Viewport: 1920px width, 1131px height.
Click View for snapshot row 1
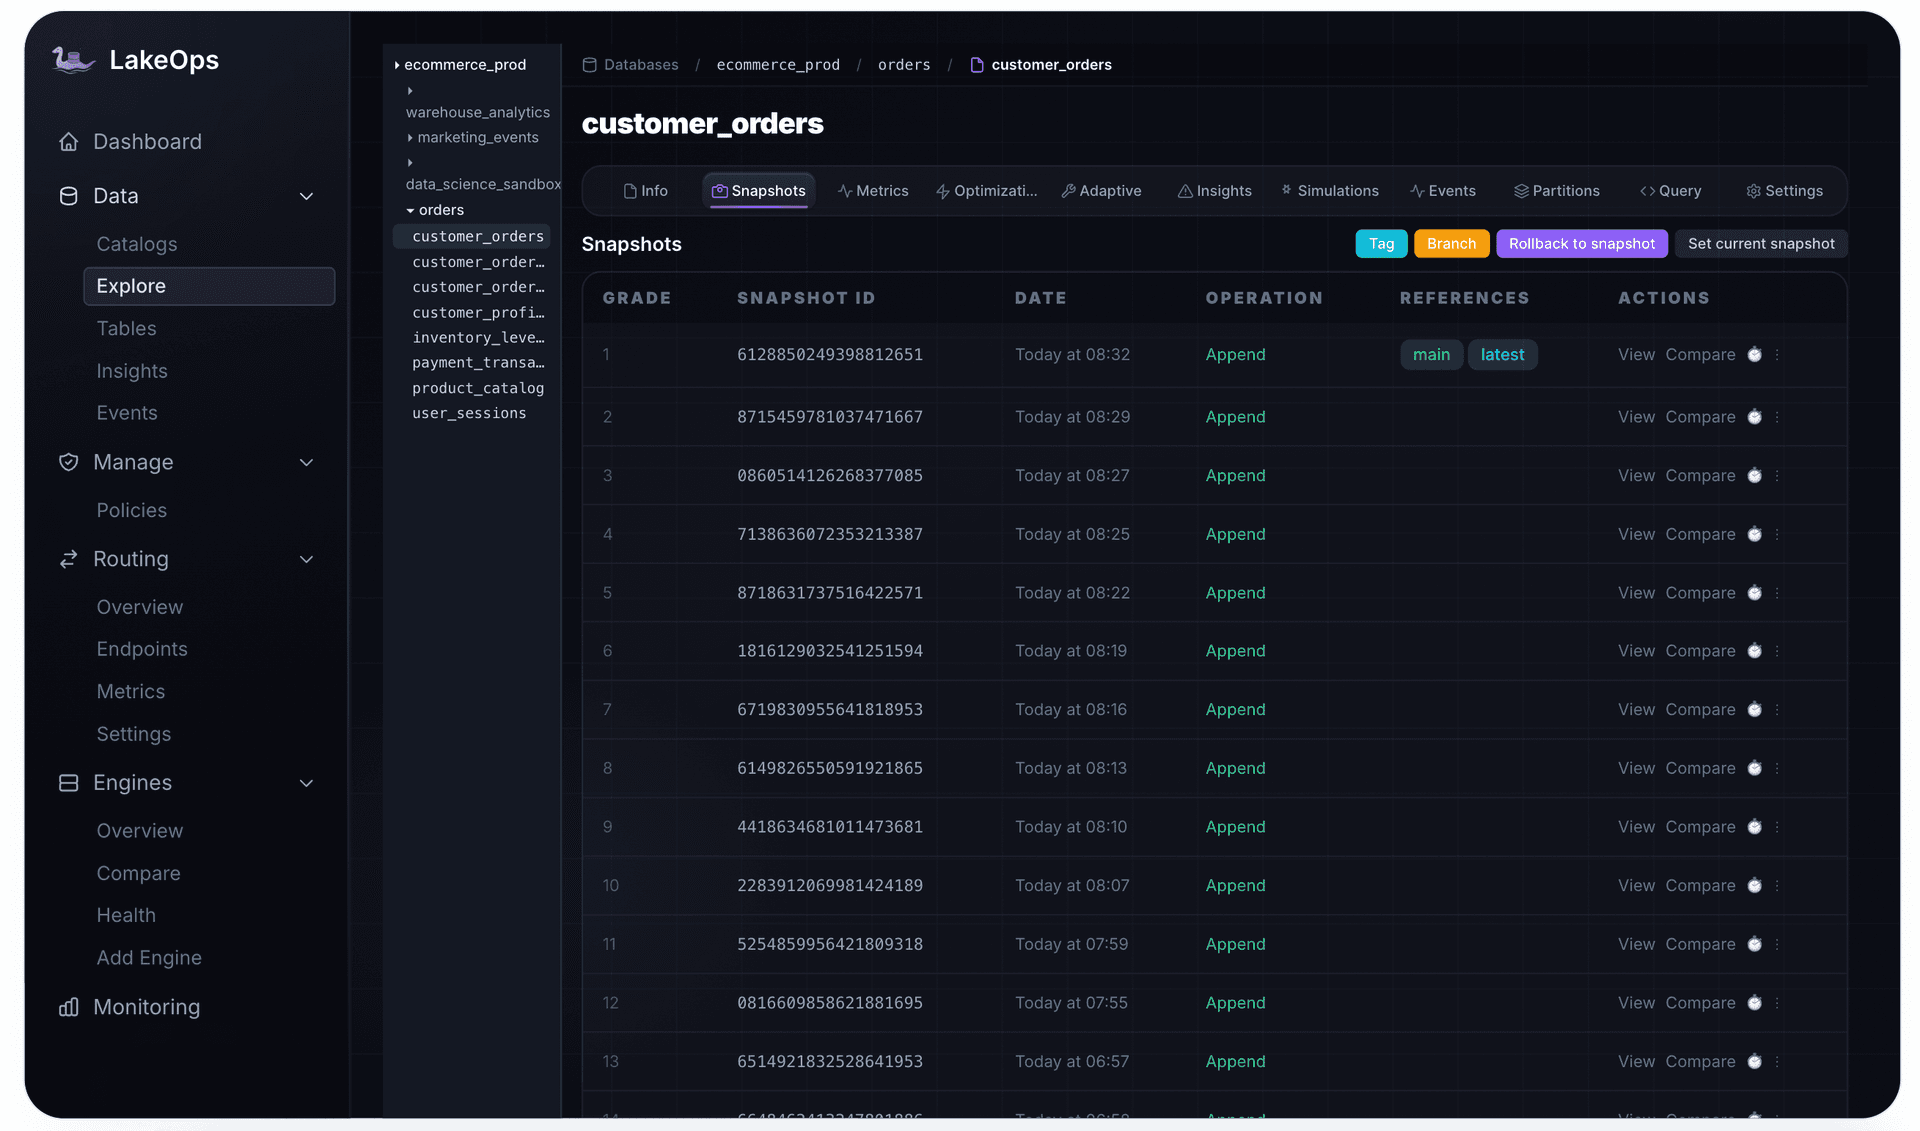click(1636, 355)
